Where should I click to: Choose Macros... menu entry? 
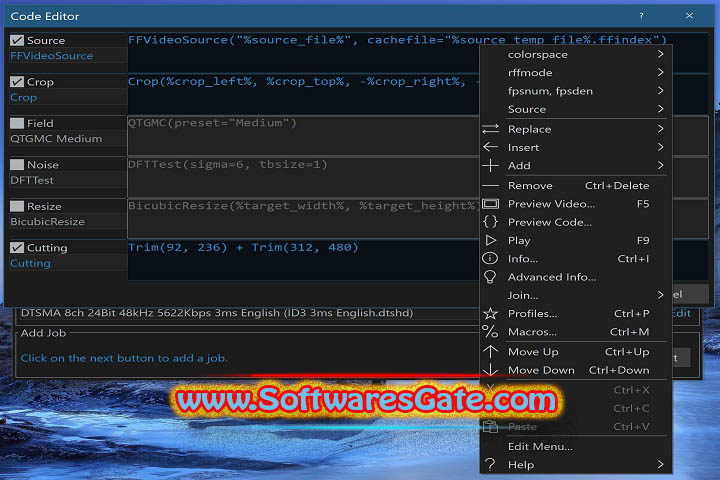click(x=576, y=332)
